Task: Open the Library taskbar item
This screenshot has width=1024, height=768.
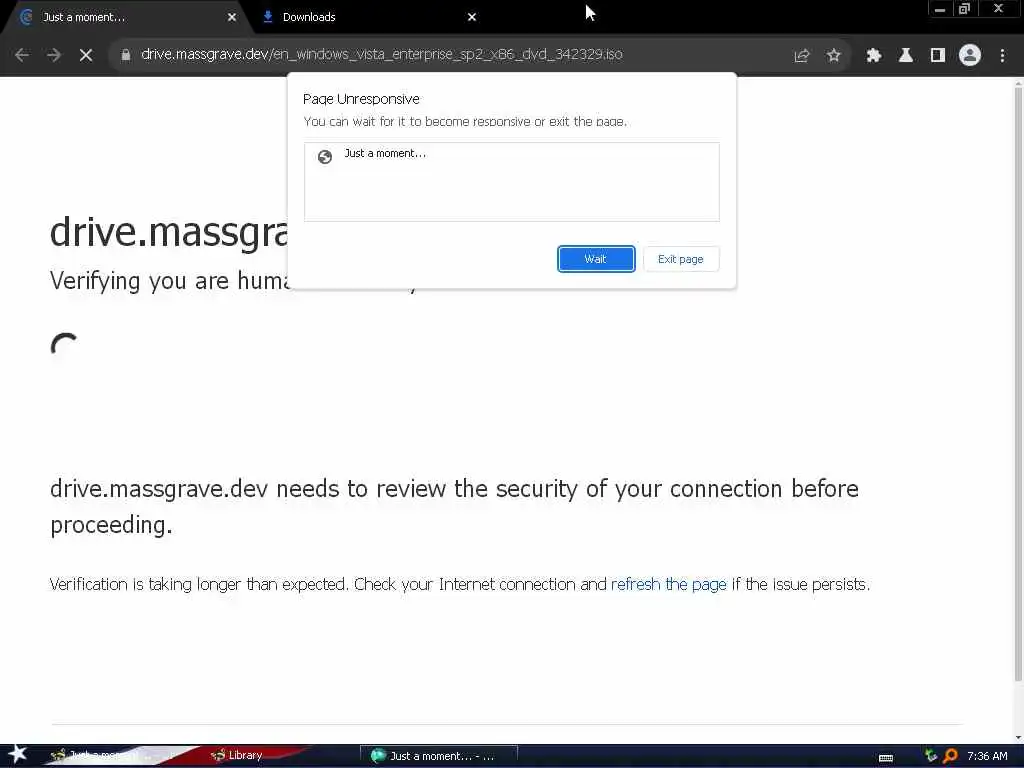Action: pyautogui.click(x=236, y=755)
